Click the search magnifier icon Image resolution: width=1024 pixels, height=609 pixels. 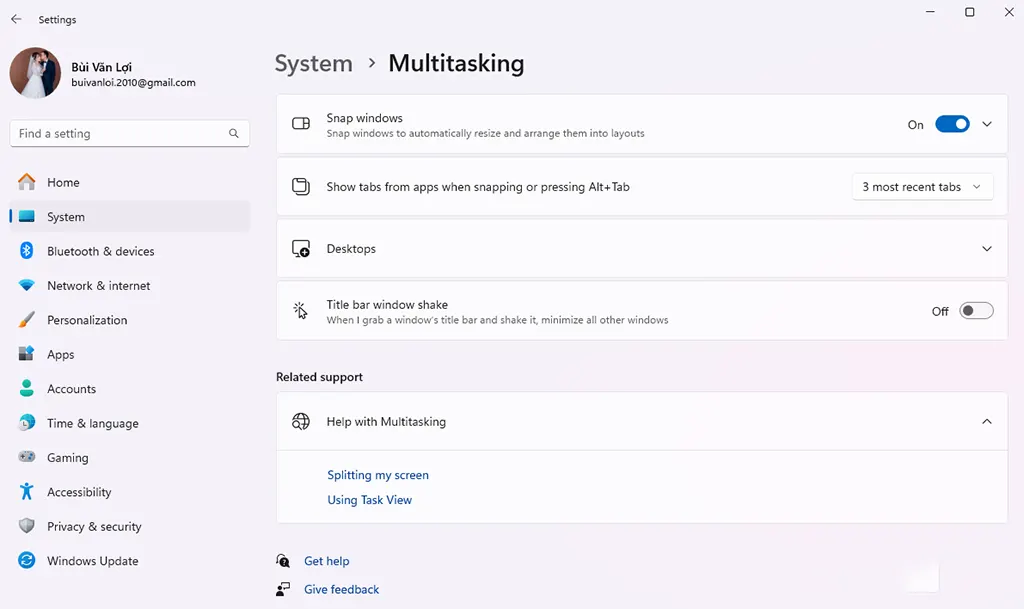point(234,133)
